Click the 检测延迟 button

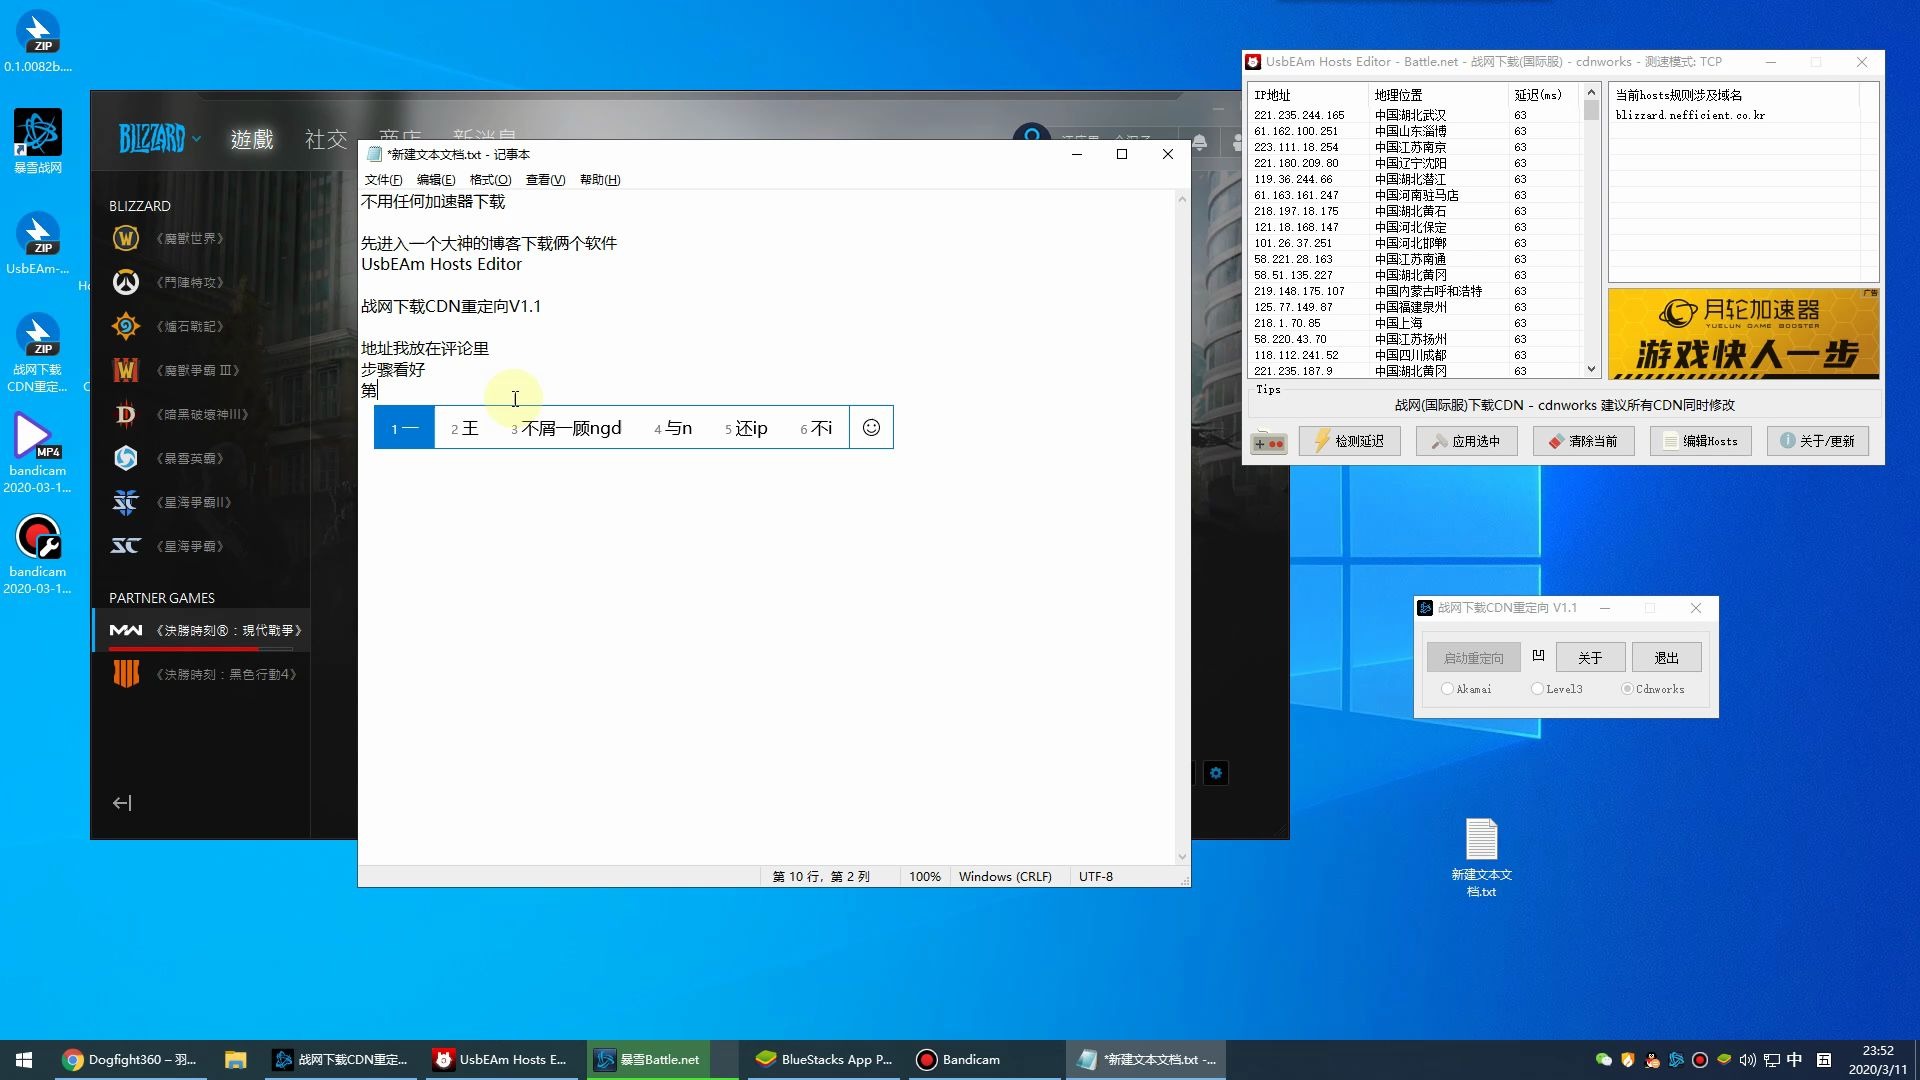tap(1349, 441)
